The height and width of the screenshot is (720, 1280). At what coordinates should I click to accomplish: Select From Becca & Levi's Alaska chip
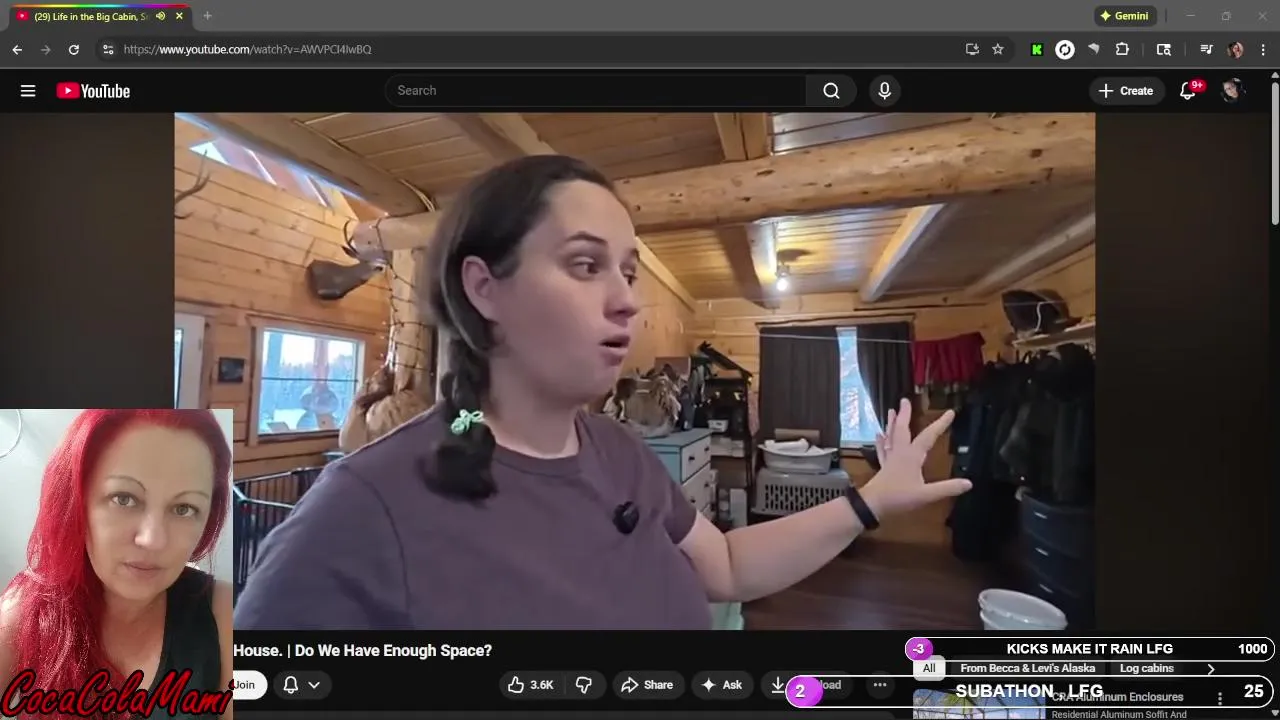tap(1027, 669)
